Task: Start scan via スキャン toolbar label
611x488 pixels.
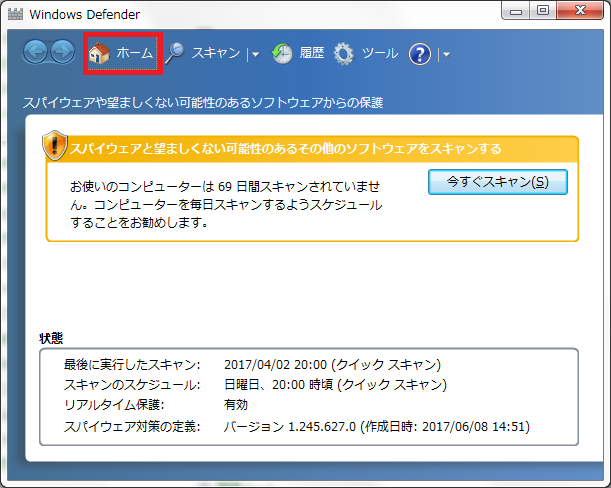Action: pyautogui.click(x=216, y=53)
